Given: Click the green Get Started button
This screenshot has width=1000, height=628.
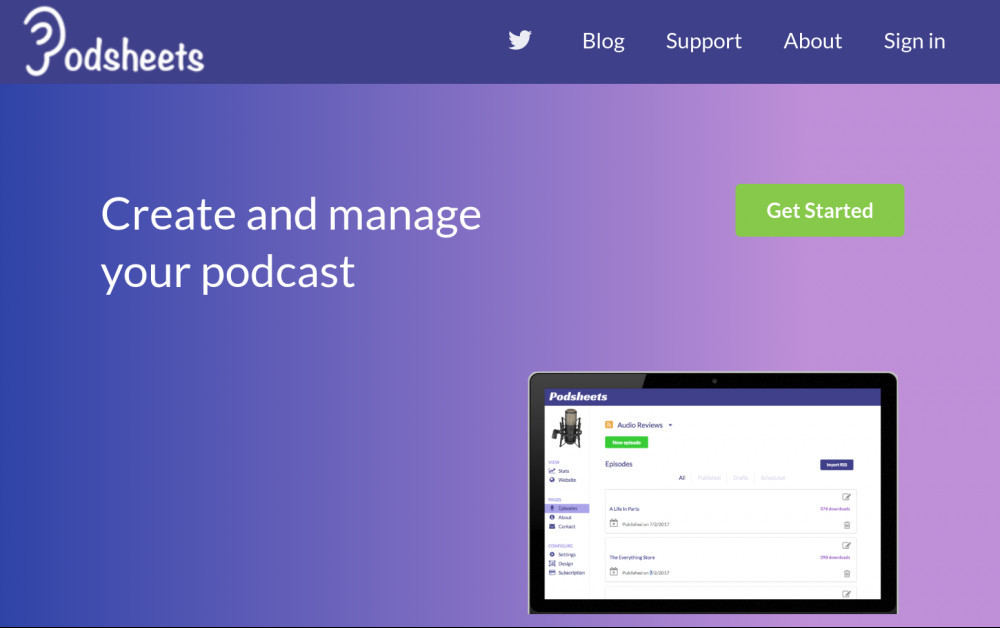Looking at the screenshot, I should (x=820, y=210).
